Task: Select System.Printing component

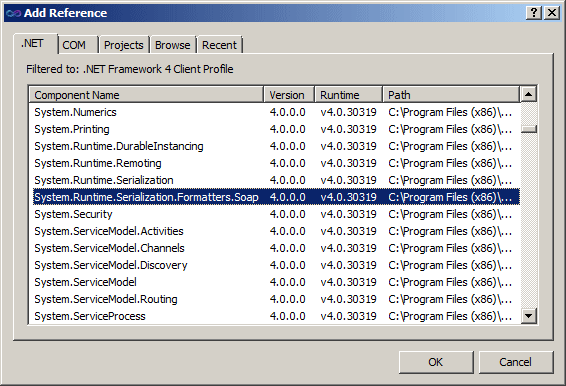Action: tap(277, 129)
